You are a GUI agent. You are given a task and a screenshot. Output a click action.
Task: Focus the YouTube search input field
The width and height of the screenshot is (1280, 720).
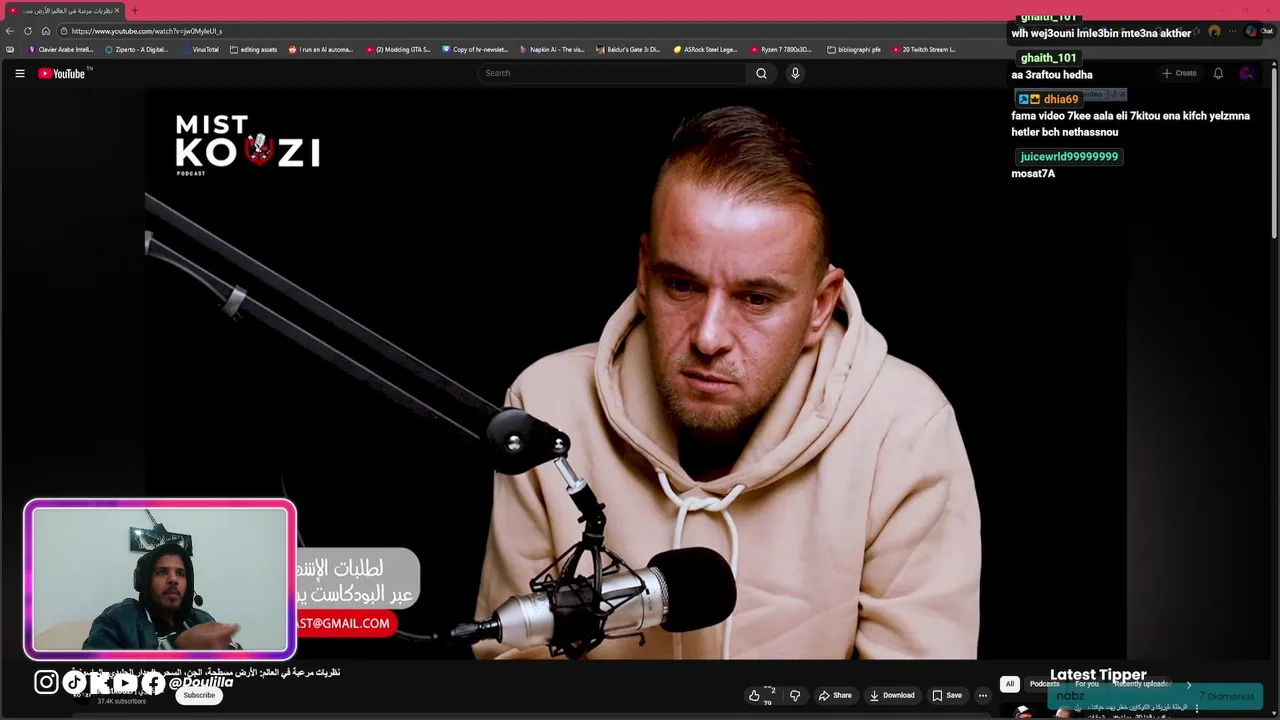[x=613, y=73]
